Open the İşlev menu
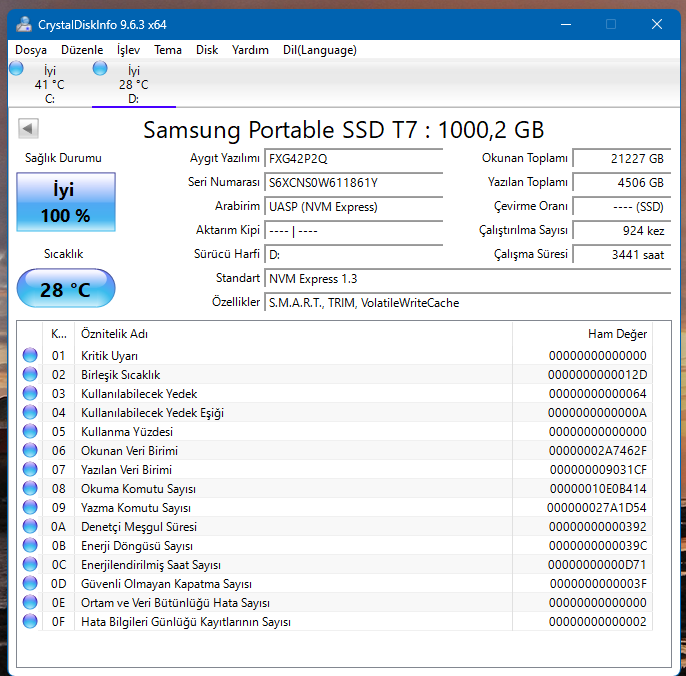This screenshot has width=686, height=676. click(x=128, y=50)
